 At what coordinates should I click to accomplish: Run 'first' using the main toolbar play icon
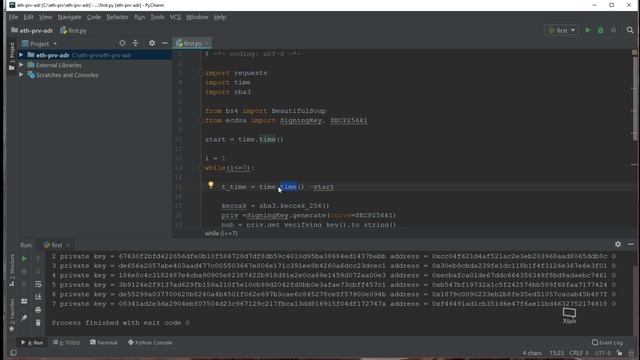588,30
